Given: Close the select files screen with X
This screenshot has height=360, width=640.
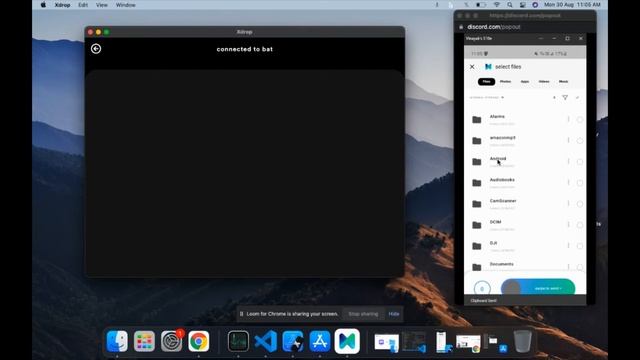Looking at the screenshot, I should point(472,67).
